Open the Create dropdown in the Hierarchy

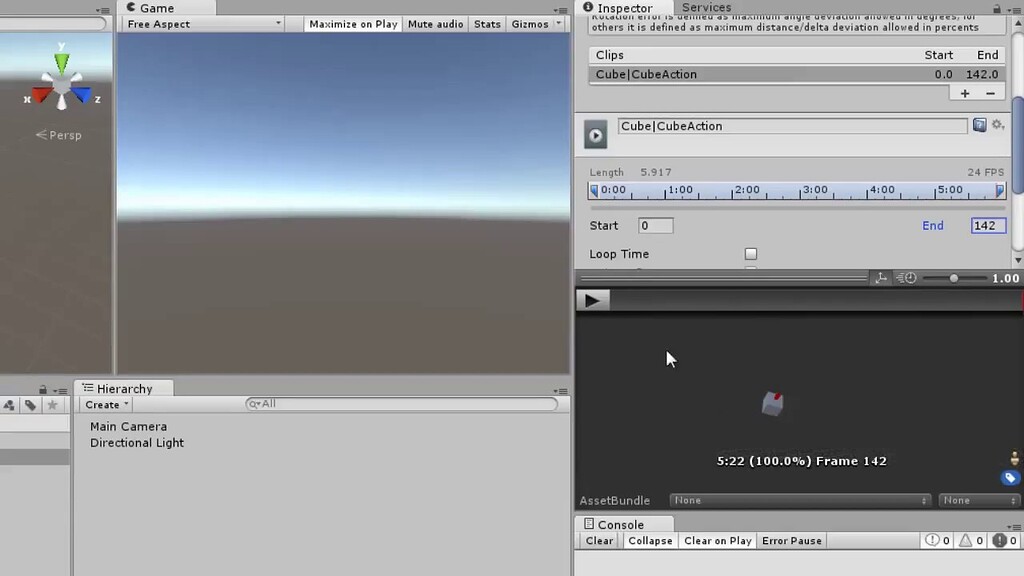pos(104,404)
